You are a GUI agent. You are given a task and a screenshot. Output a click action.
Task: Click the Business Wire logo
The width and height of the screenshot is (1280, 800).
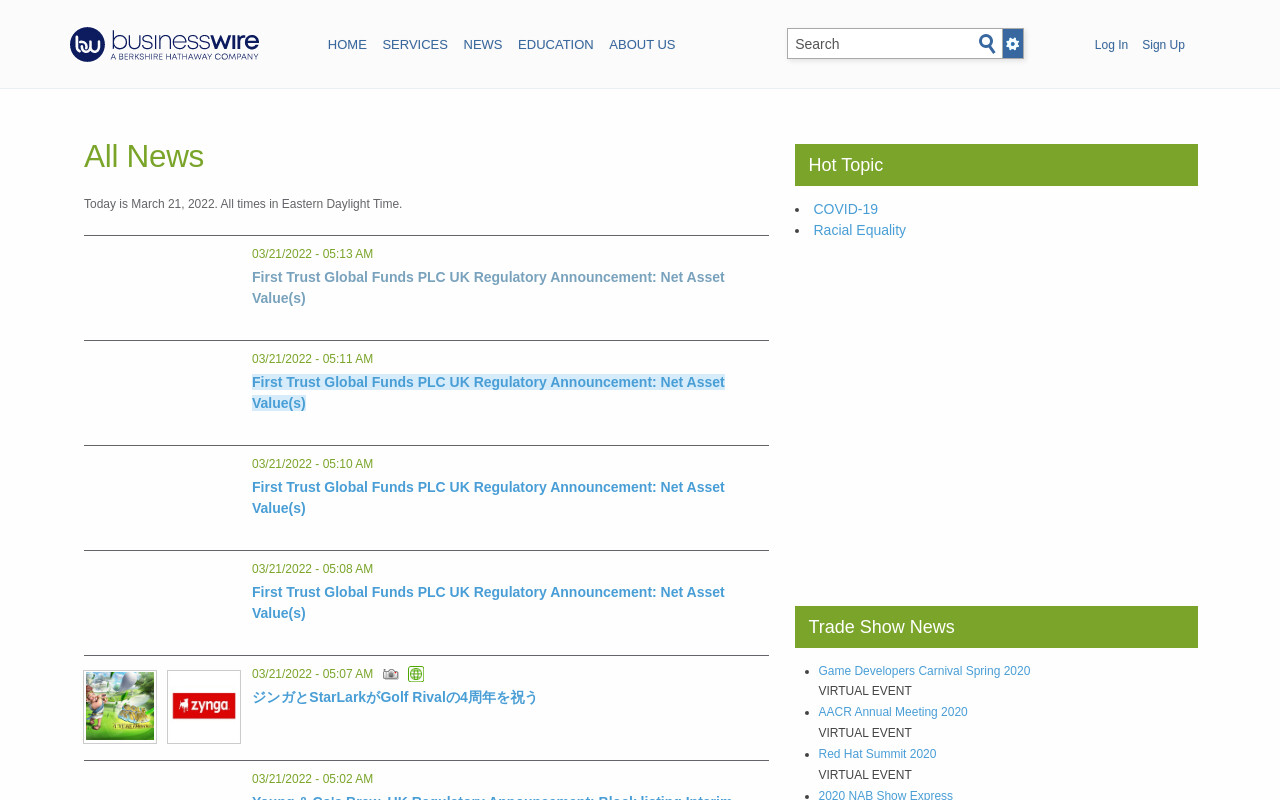pos(164,44)
